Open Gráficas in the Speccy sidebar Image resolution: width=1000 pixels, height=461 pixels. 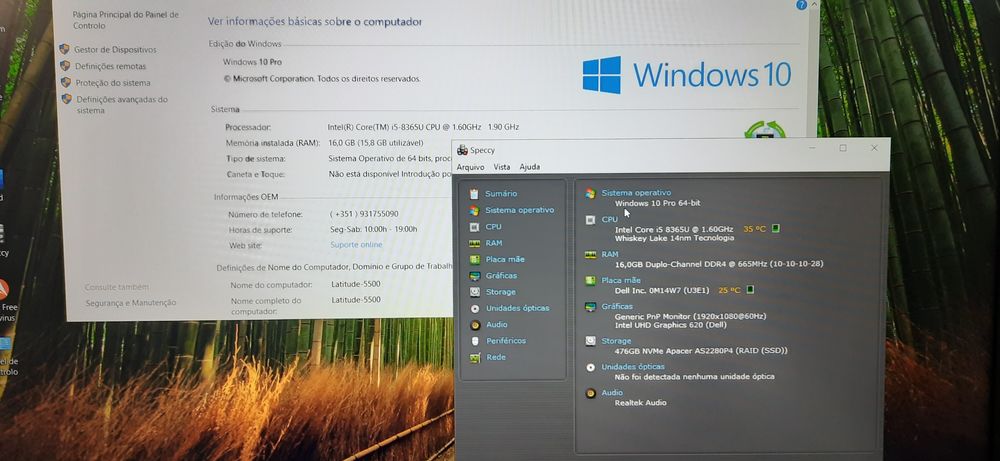coord(501,275)
